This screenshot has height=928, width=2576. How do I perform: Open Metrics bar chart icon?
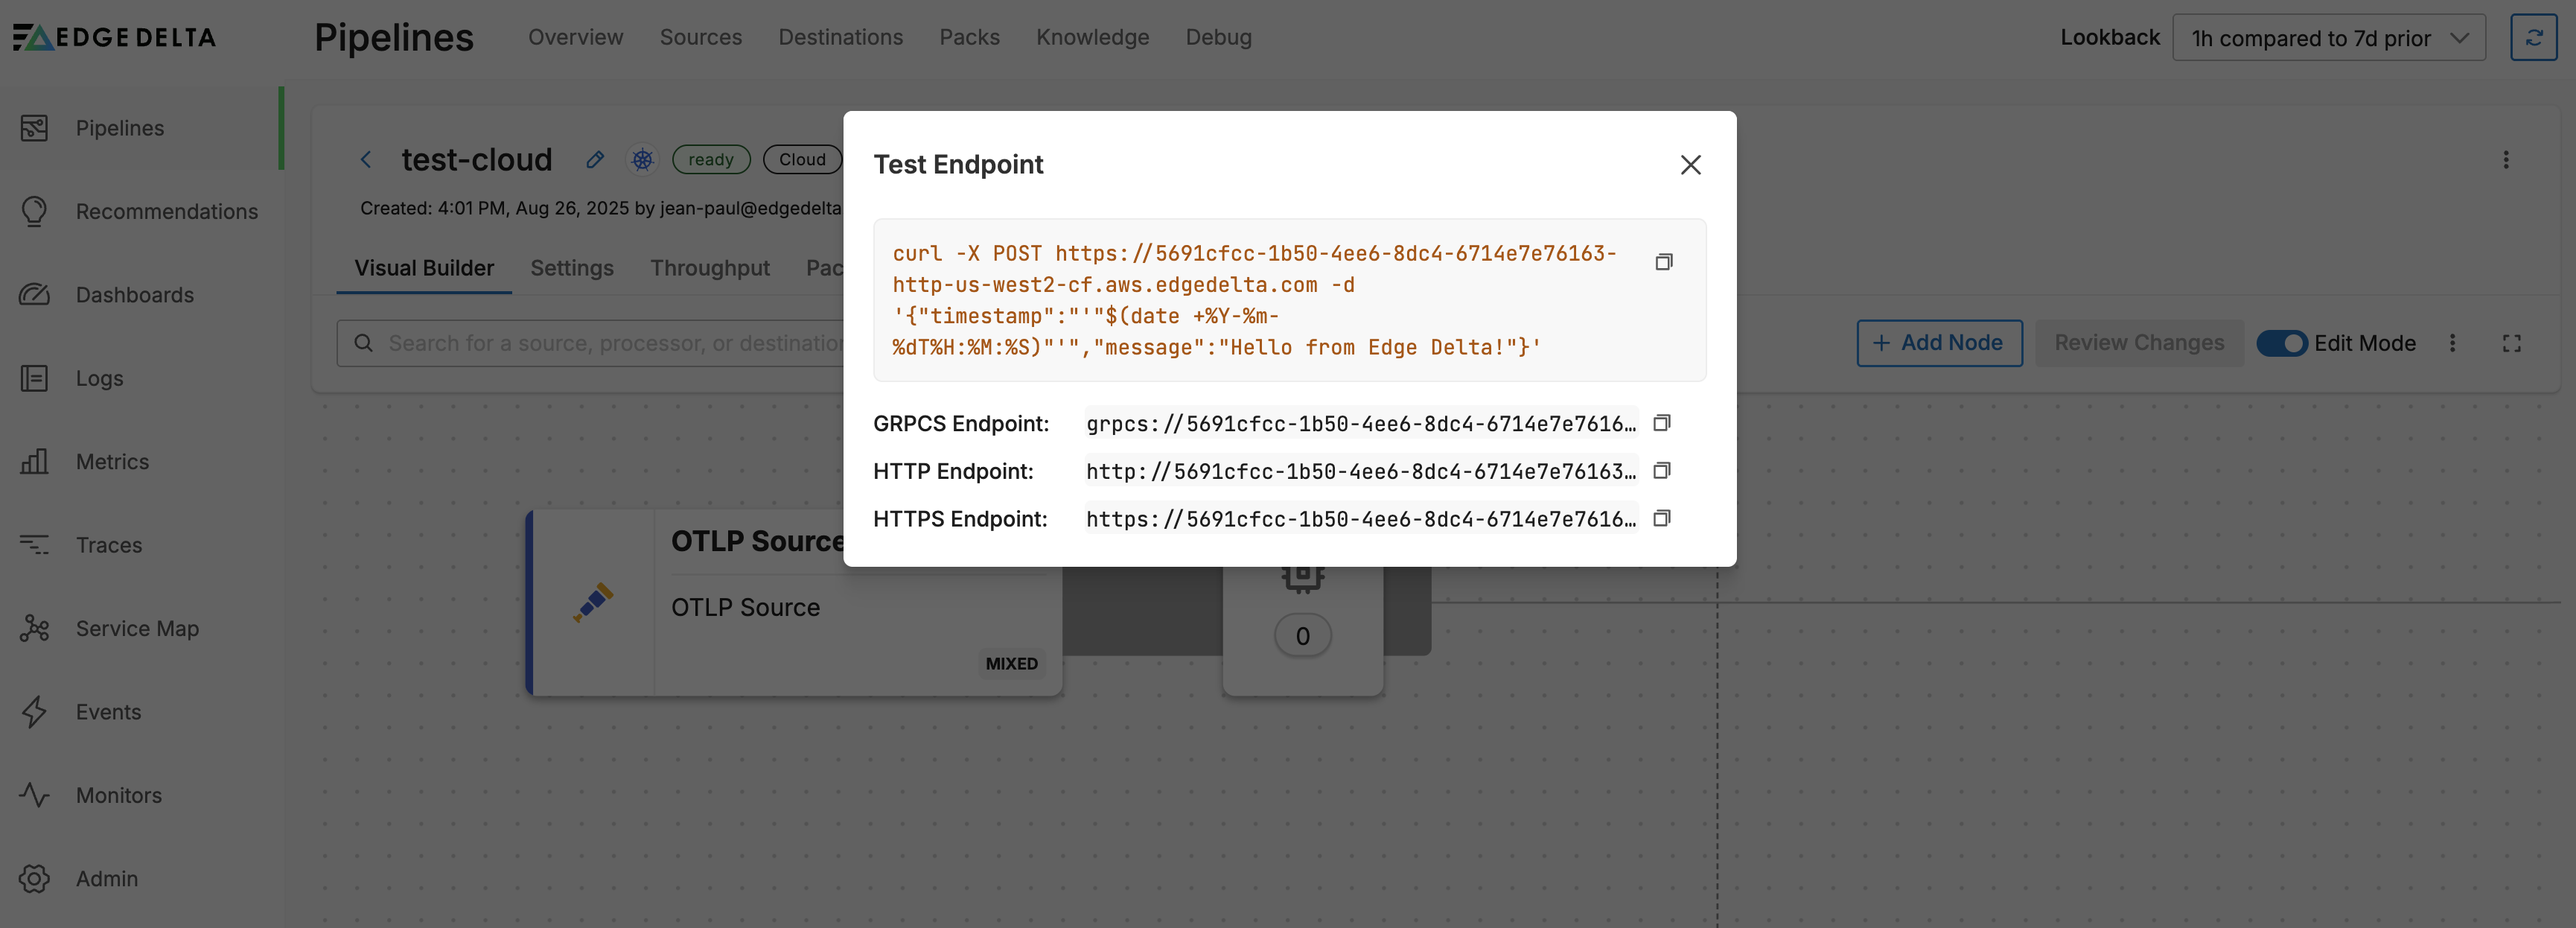pos(34,461)
